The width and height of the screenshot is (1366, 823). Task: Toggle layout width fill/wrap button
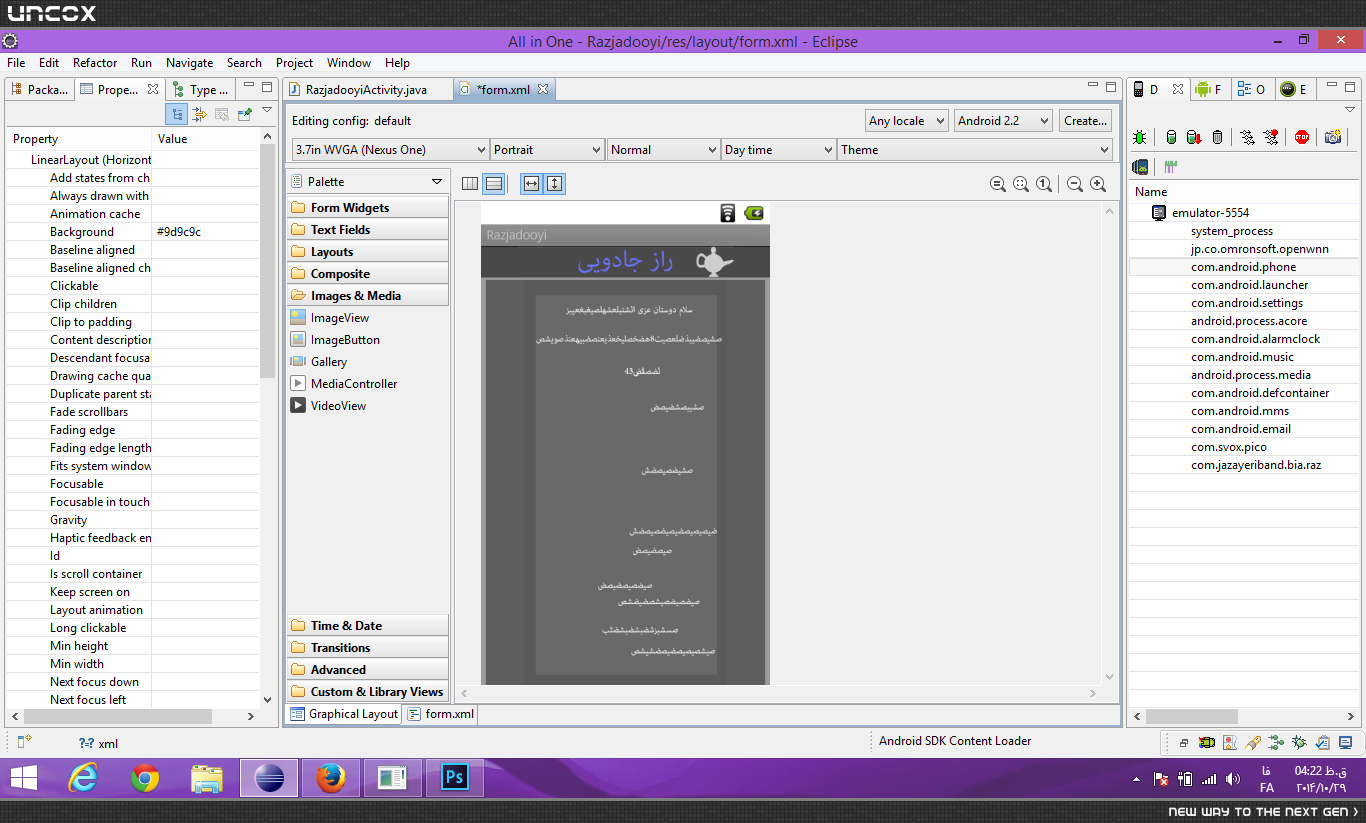coord(532,184)
